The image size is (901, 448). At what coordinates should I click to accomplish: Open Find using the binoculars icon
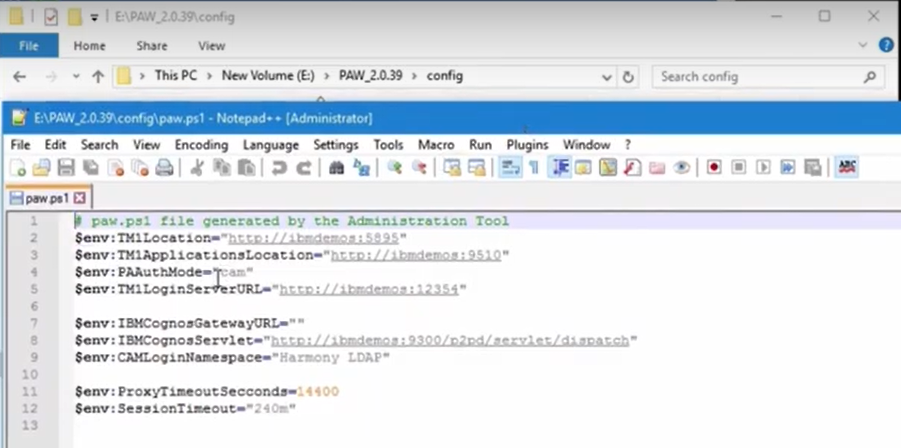(336, 168)
